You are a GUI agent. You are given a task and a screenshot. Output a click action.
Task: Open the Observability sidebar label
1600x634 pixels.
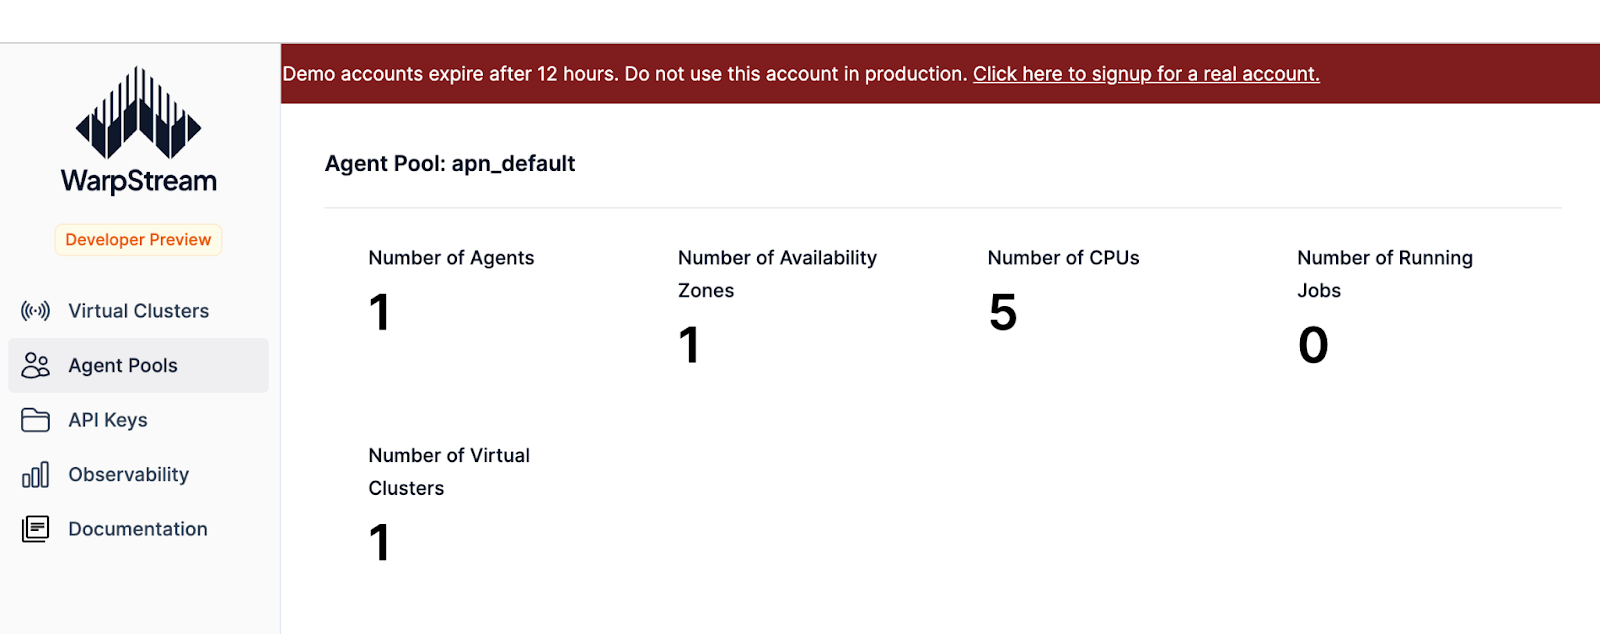click(128, 475)
